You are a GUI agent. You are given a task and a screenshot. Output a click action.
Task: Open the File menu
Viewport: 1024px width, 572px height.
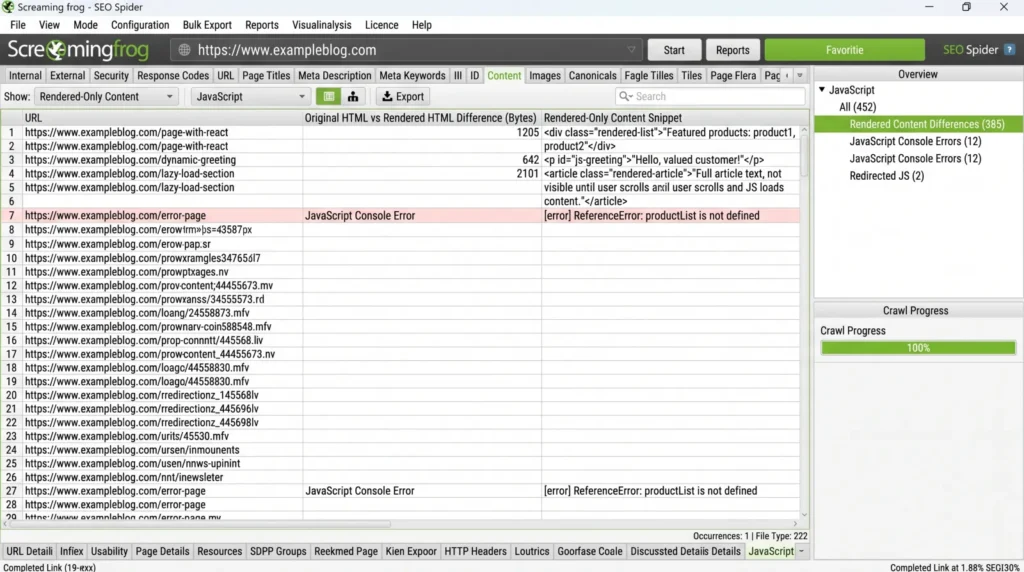(18, 25)
